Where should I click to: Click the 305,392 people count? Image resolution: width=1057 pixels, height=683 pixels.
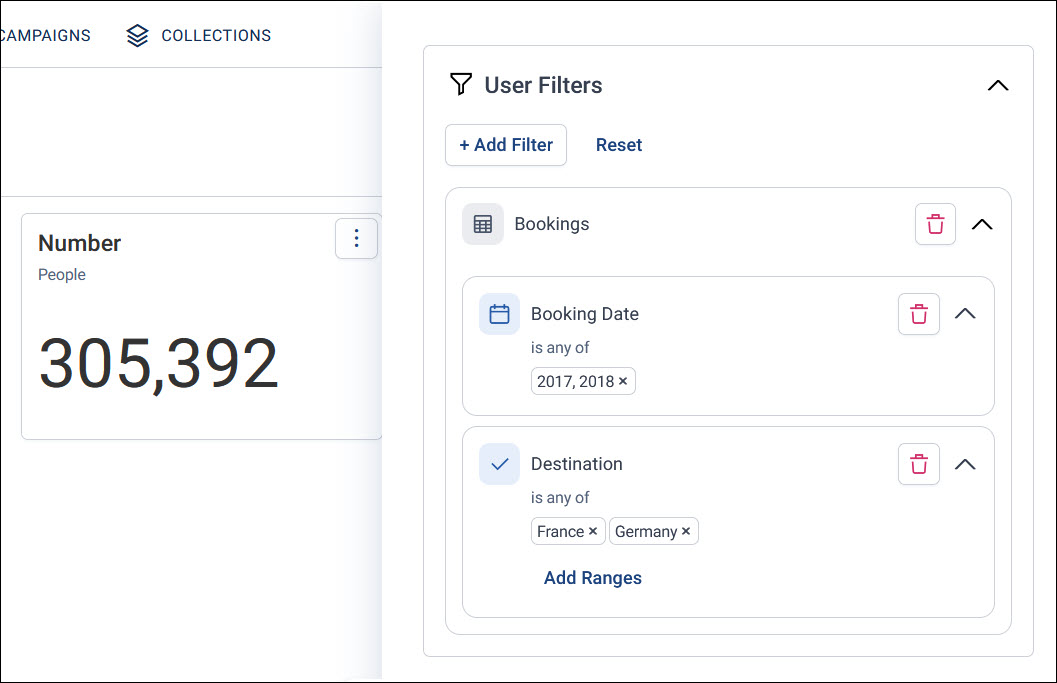click(159, 365)
